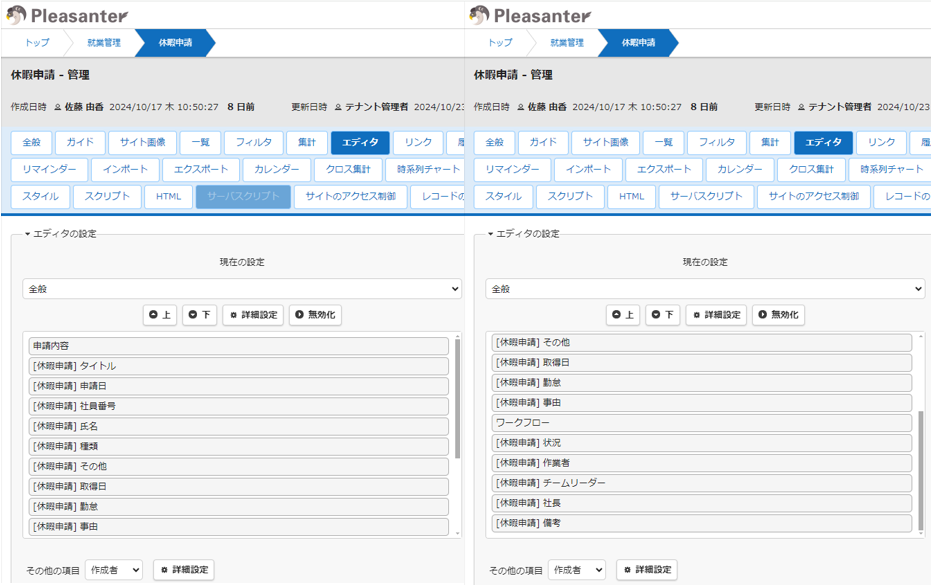Click the トップ breadcrumb in right pane
931x586 pixels.
(500, 43)
